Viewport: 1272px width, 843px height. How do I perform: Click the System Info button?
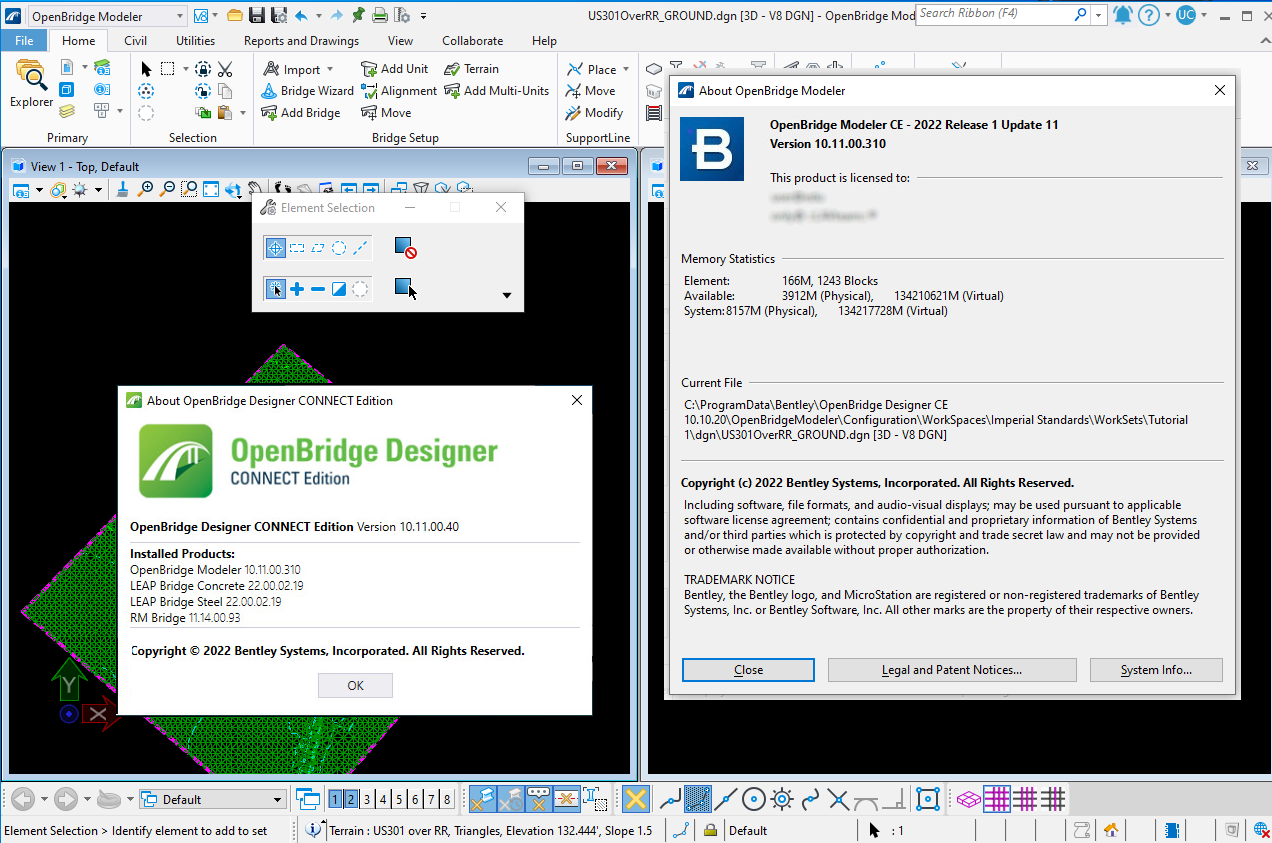(1156, 670)
